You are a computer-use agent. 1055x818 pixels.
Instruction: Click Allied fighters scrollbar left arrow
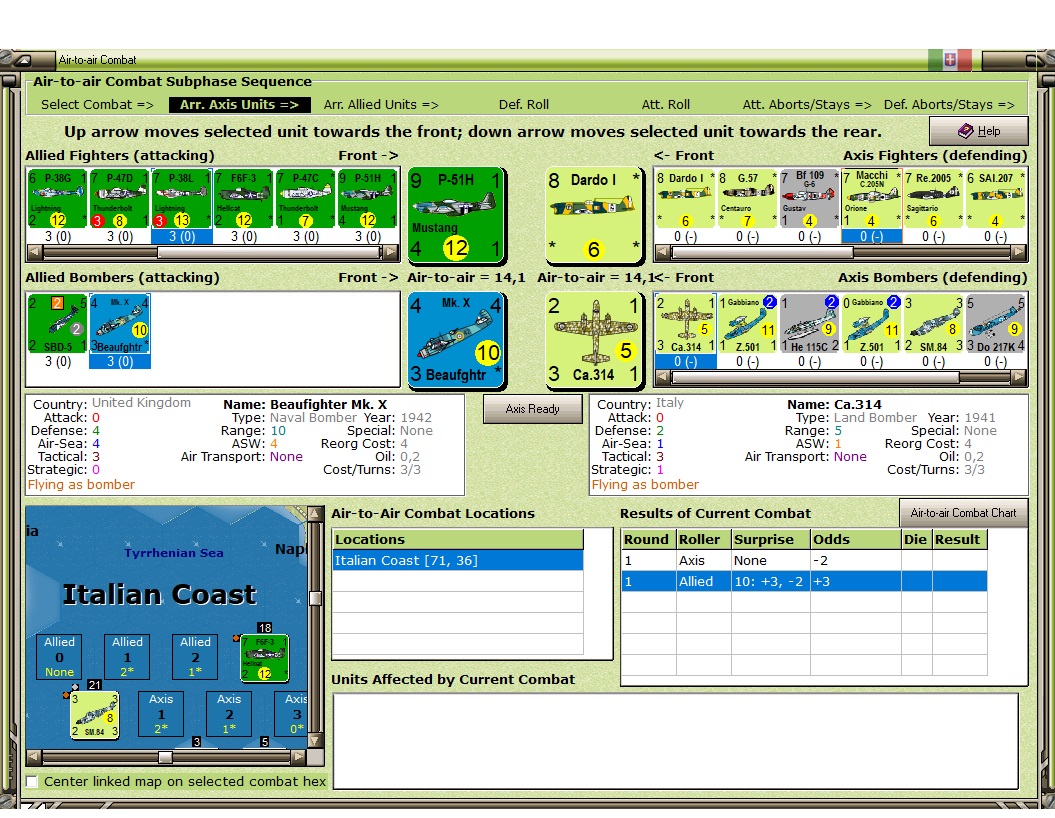click(34, 253)
